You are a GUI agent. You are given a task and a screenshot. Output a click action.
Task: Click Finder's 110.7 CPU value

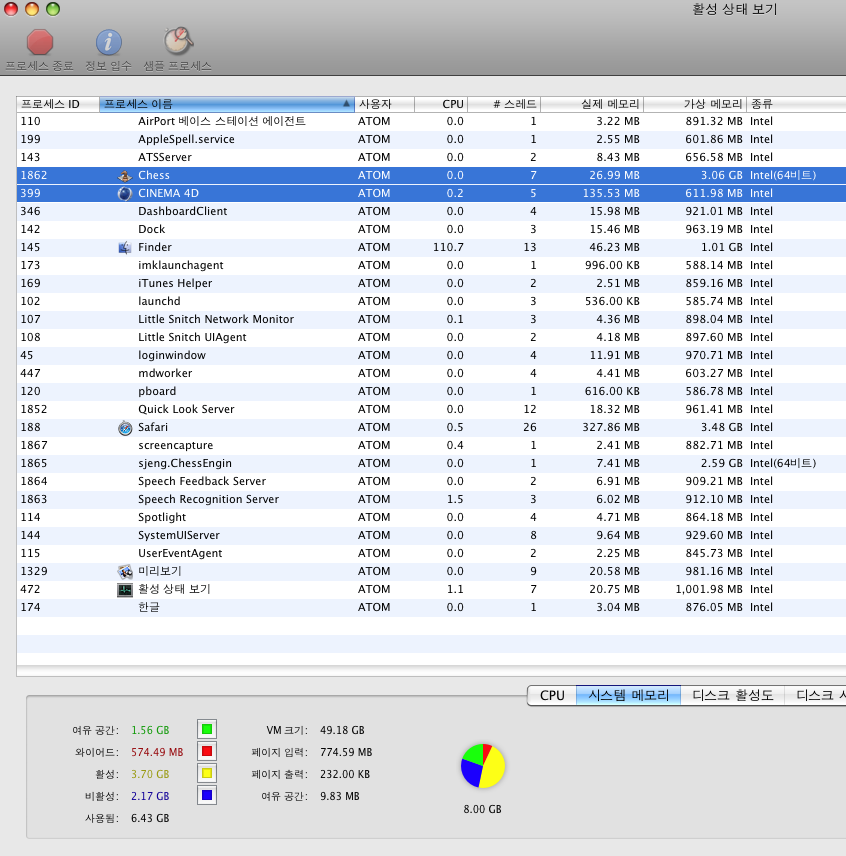pyautogui.click(x=448, y=247)
